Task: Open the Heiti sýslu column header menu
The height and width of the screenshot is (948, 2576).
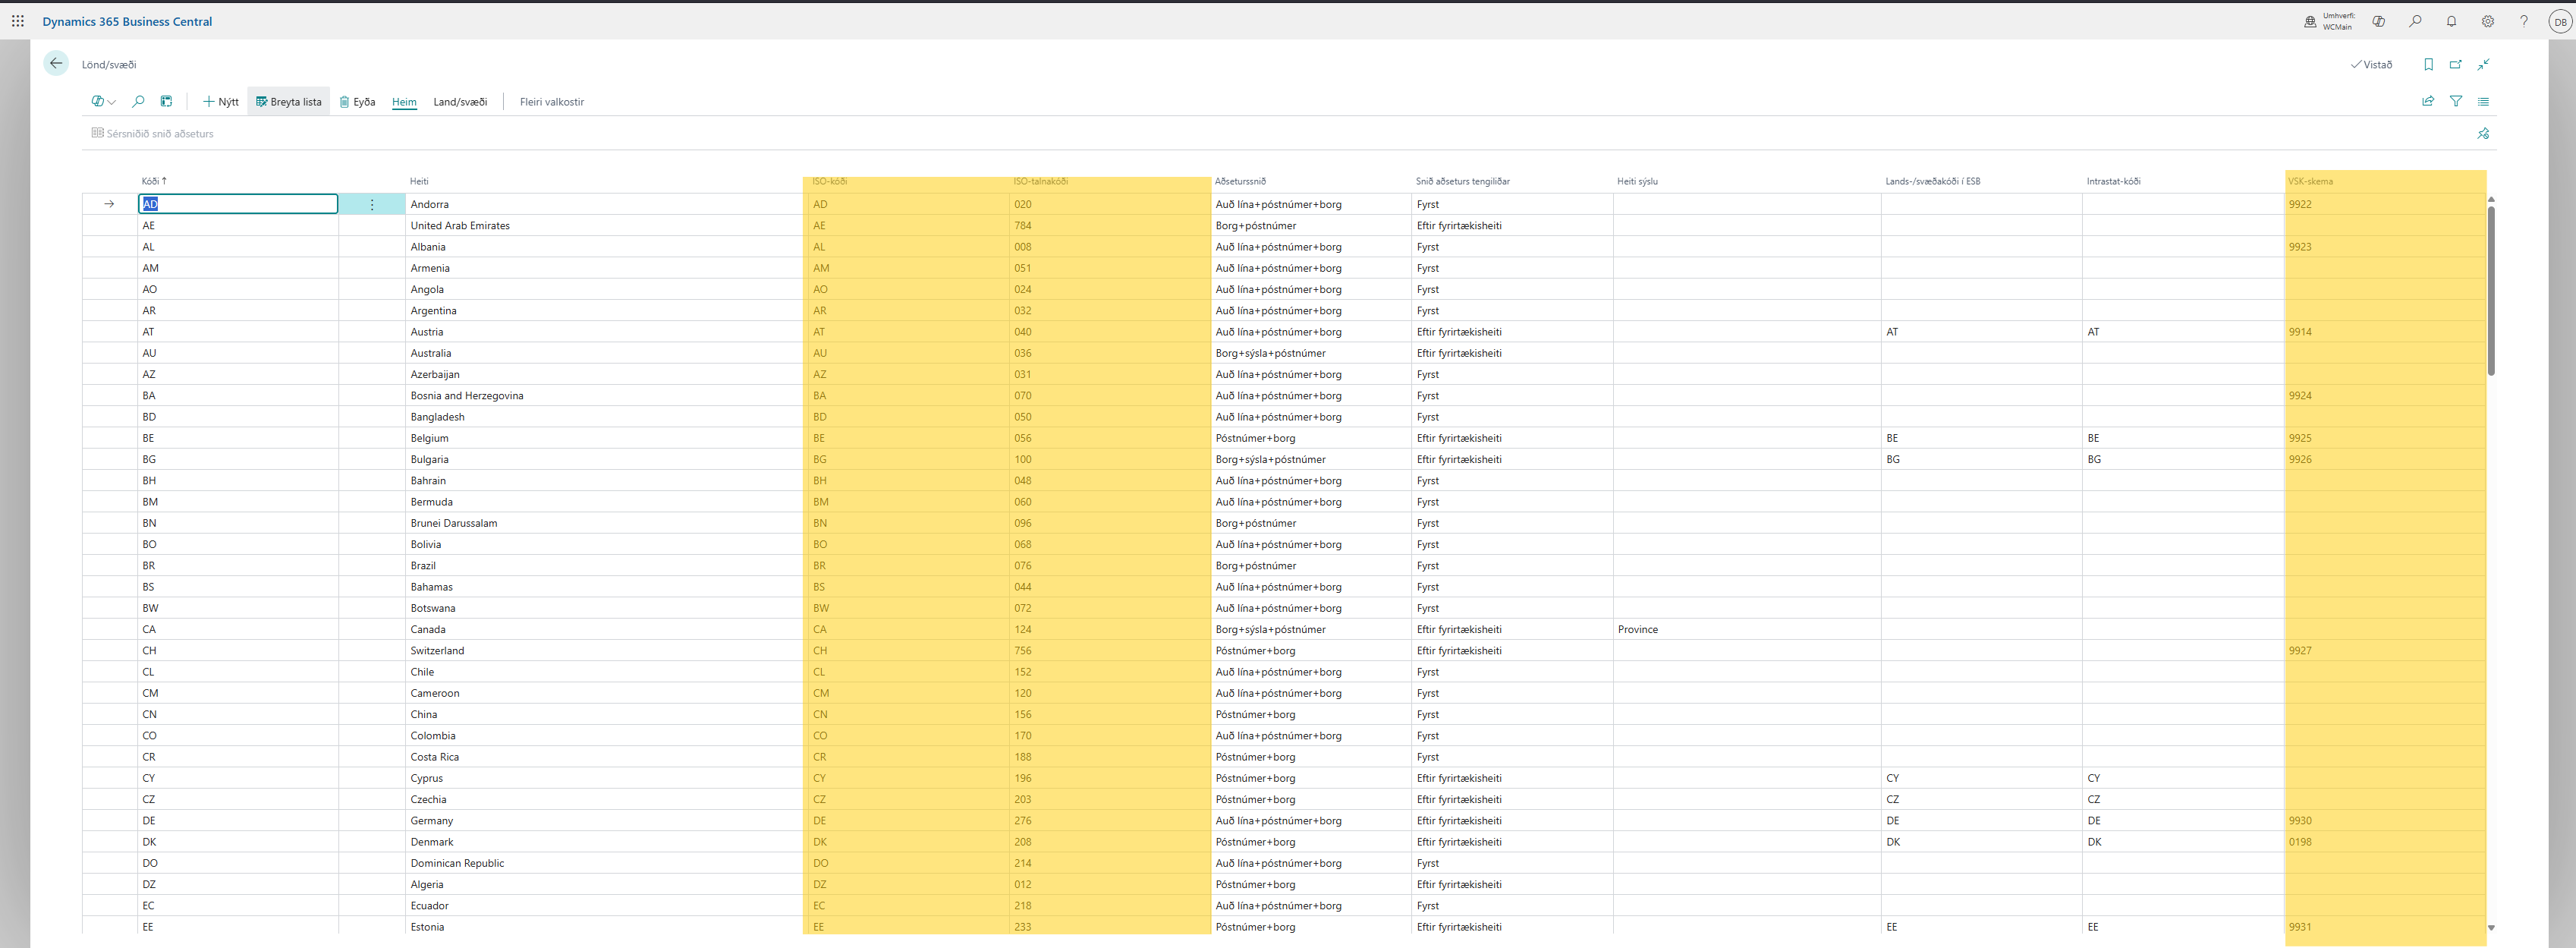Action: point(1637,181)
